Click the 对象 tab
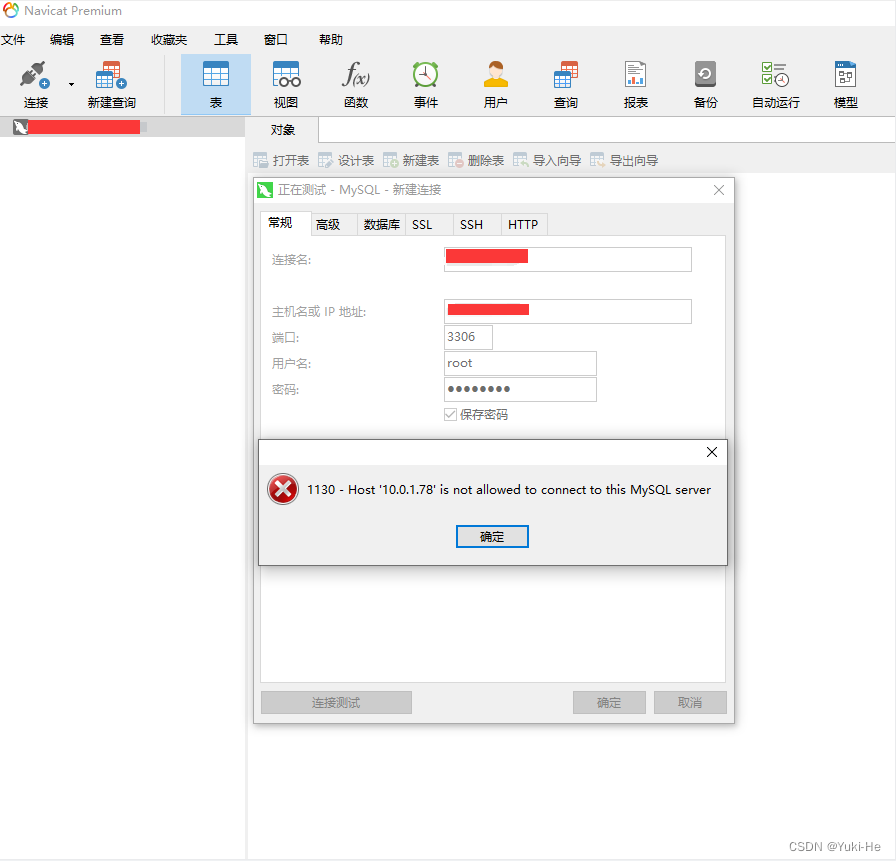 pos(282,130)
